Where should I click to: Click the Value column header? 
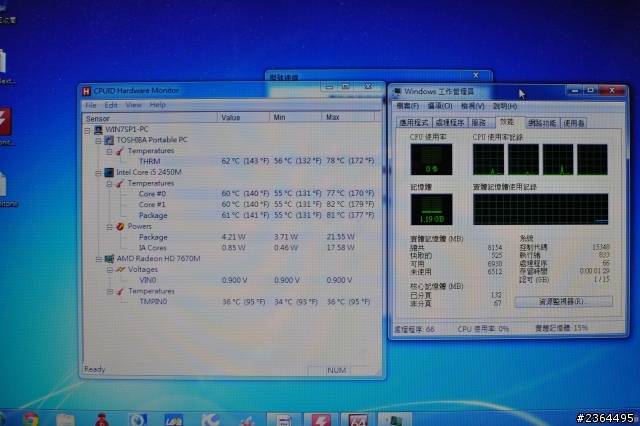click(243, 118)
